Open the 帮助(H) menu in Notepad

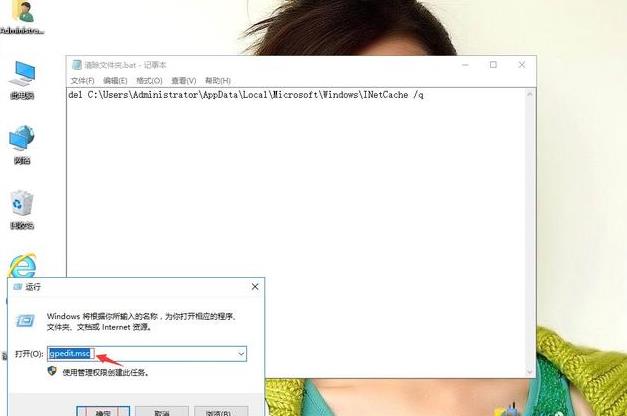pyautogui.click(x=217, y=80)
